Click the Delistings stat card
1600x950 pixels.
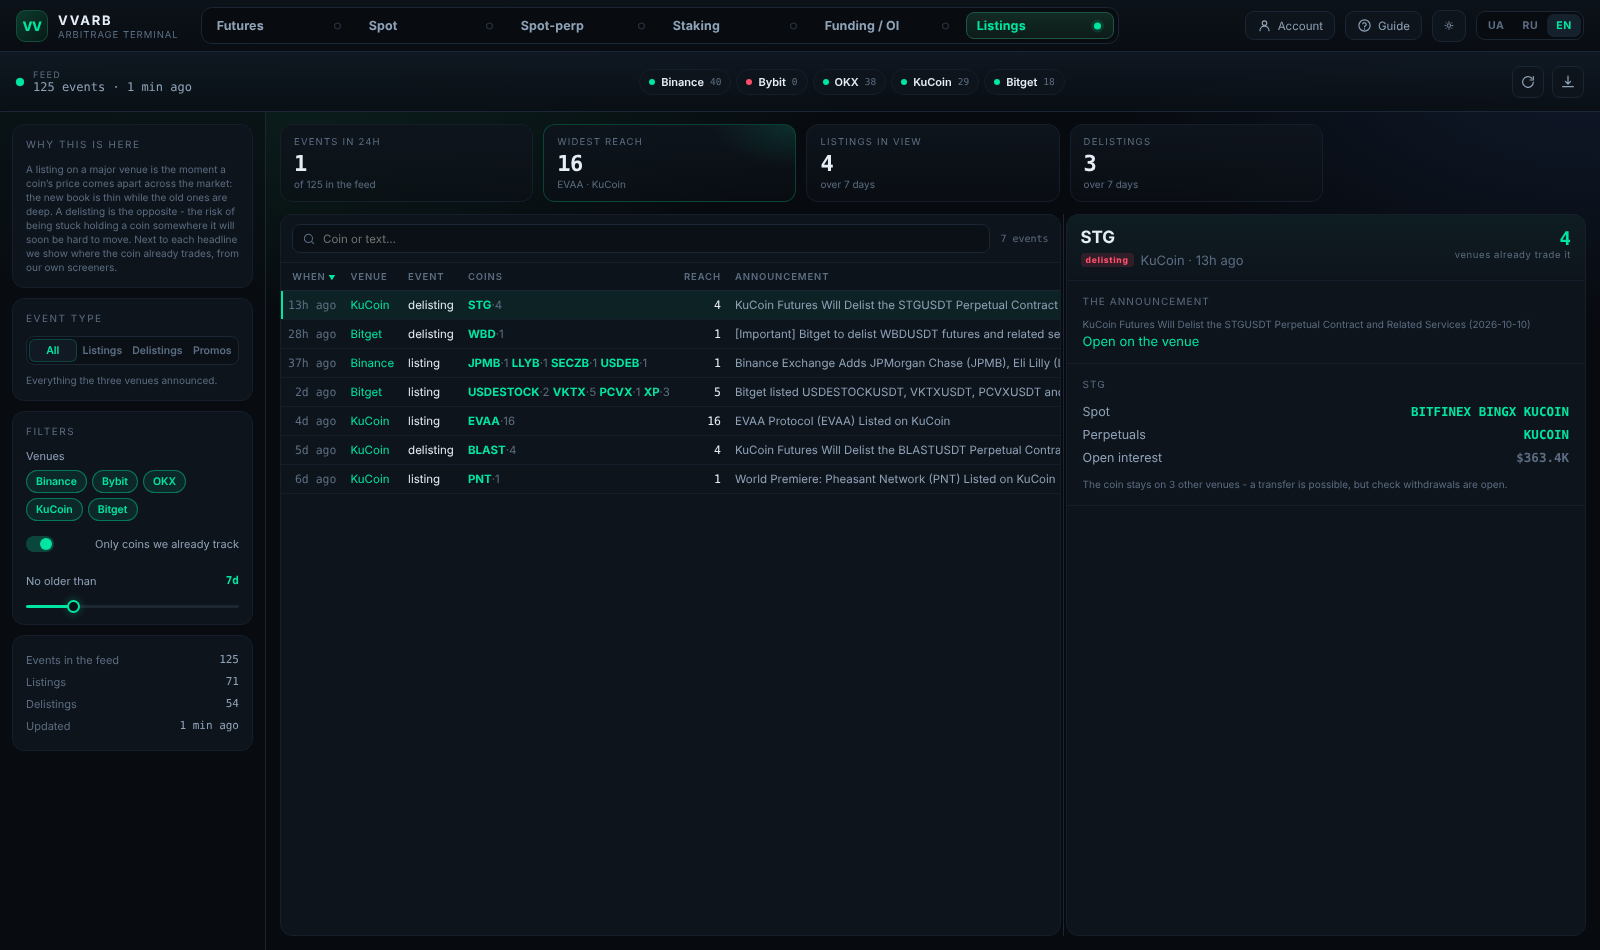pos(1196,163)
